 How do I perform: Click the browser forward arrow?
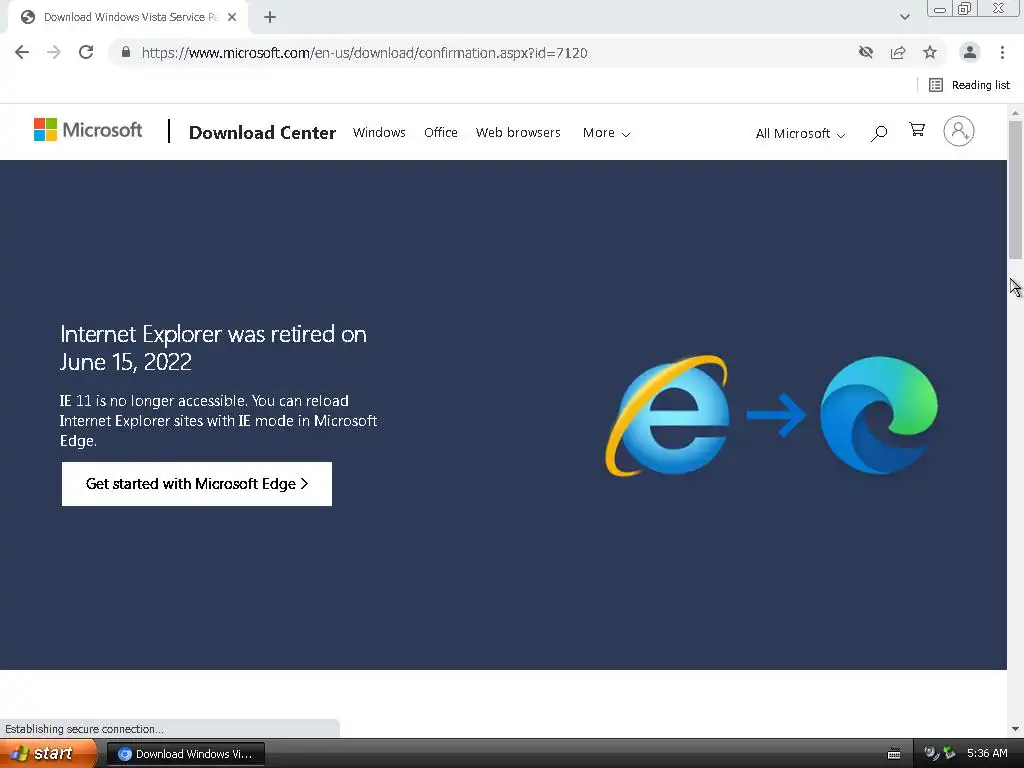(x=54, y=52)
